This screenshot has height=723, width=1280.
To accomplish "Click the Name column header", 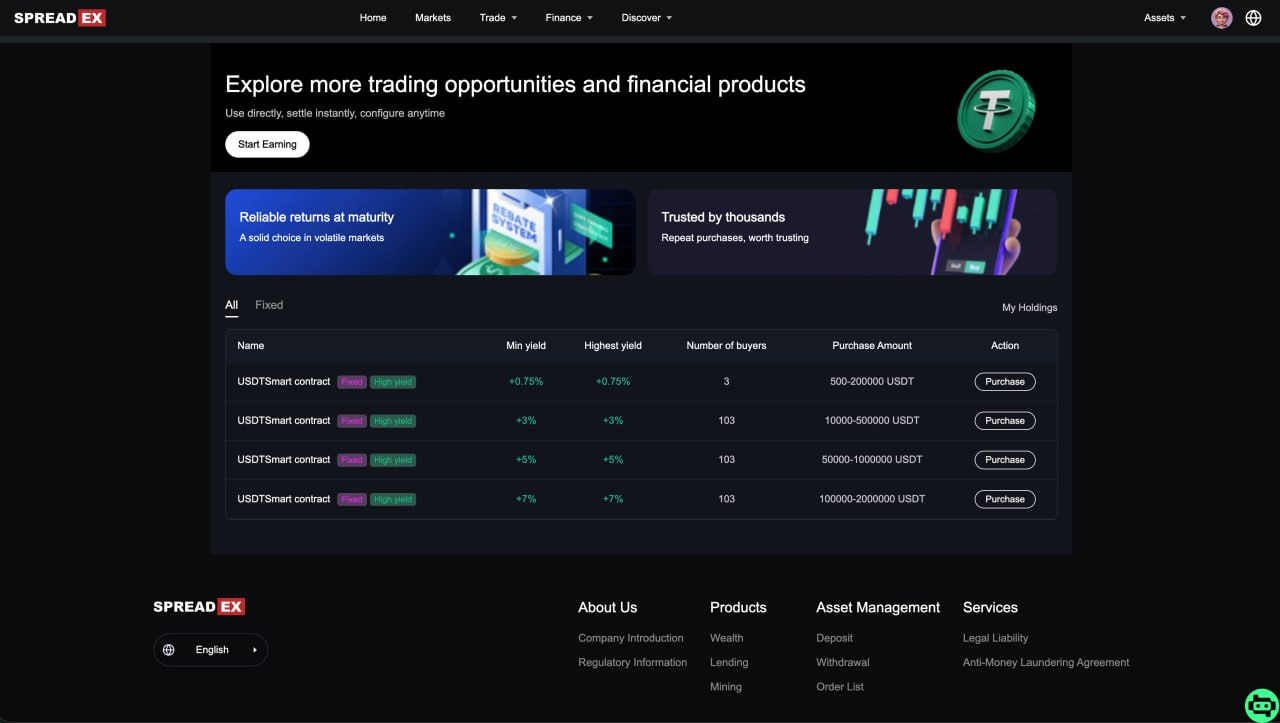I will [251, 346].
